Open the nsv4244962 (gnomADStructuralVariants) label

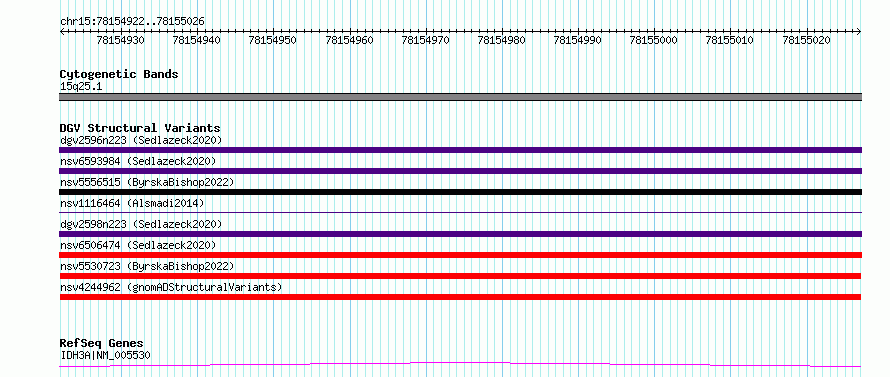click(171, 287)
